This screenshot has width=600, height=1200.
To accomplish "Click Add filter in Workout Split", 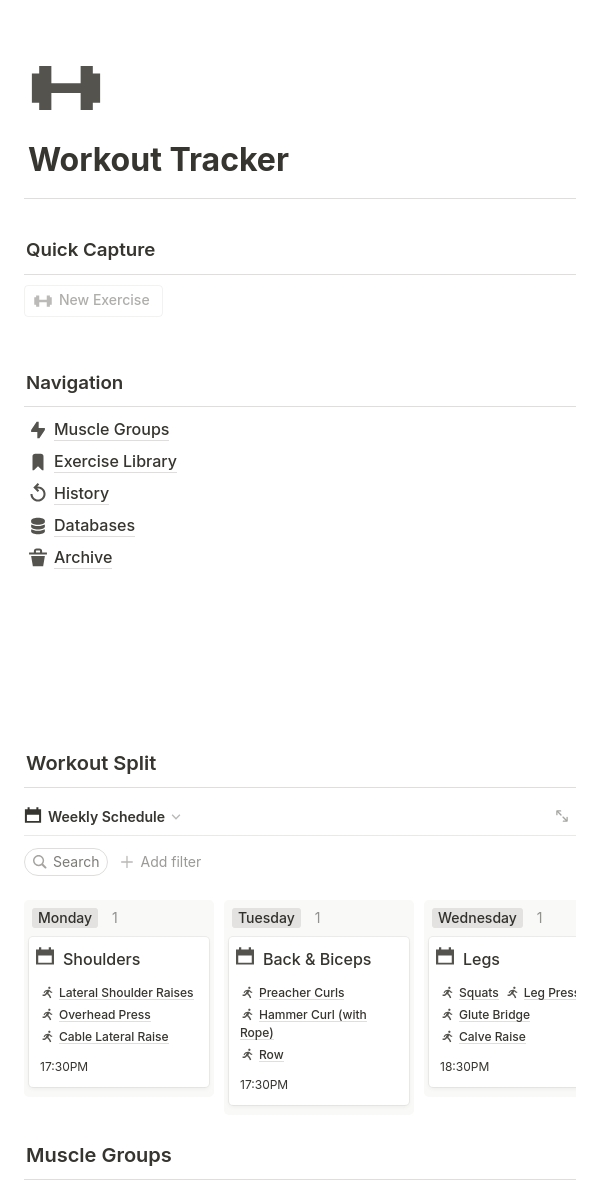I will click(161, 862).
